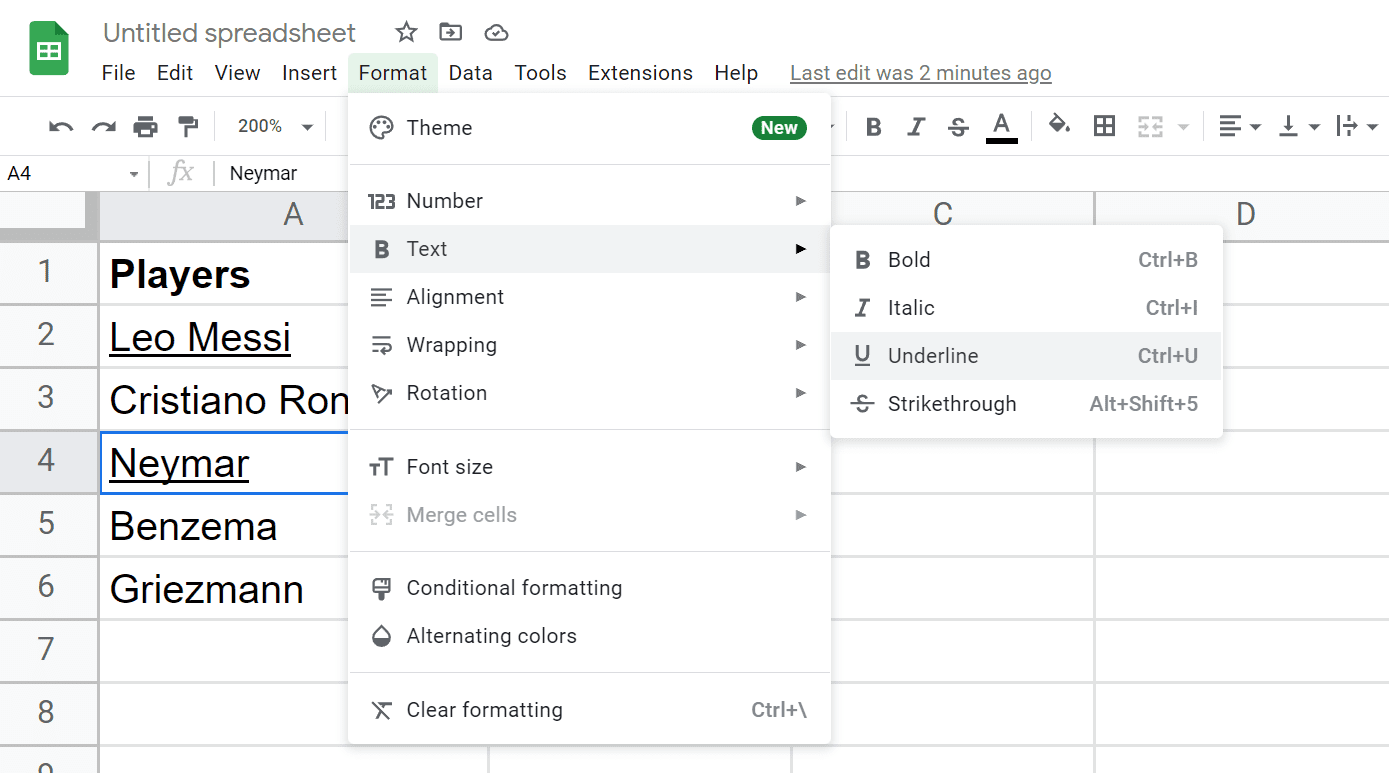Apply Bold from the Text submenu

pos(1026,260)
